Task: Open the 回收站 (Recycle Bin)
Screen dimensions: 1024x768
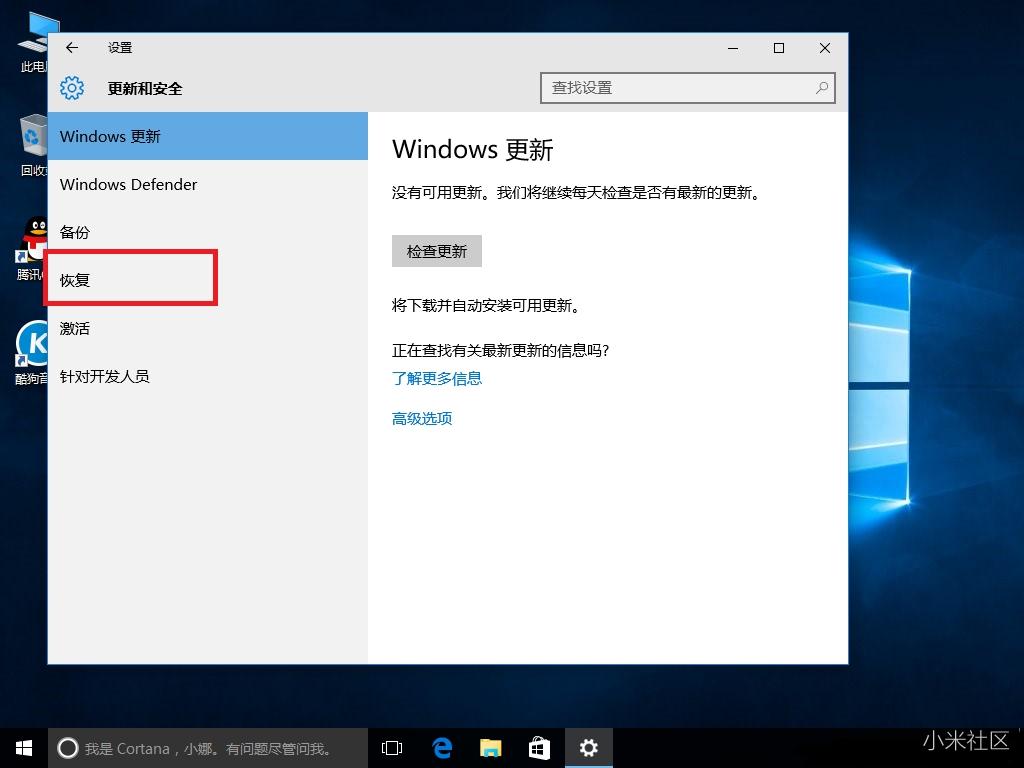Action: 33,135
